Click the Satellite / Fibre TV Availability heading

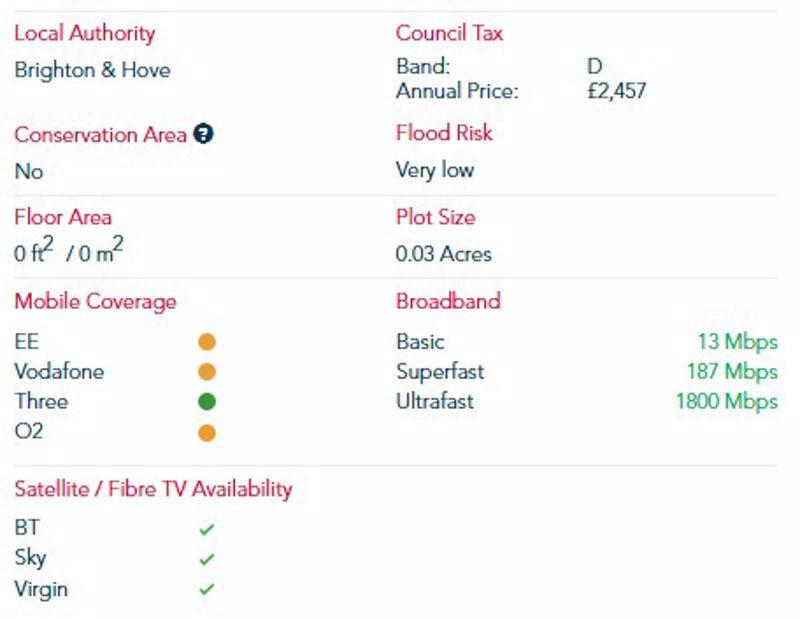[153, 489]
